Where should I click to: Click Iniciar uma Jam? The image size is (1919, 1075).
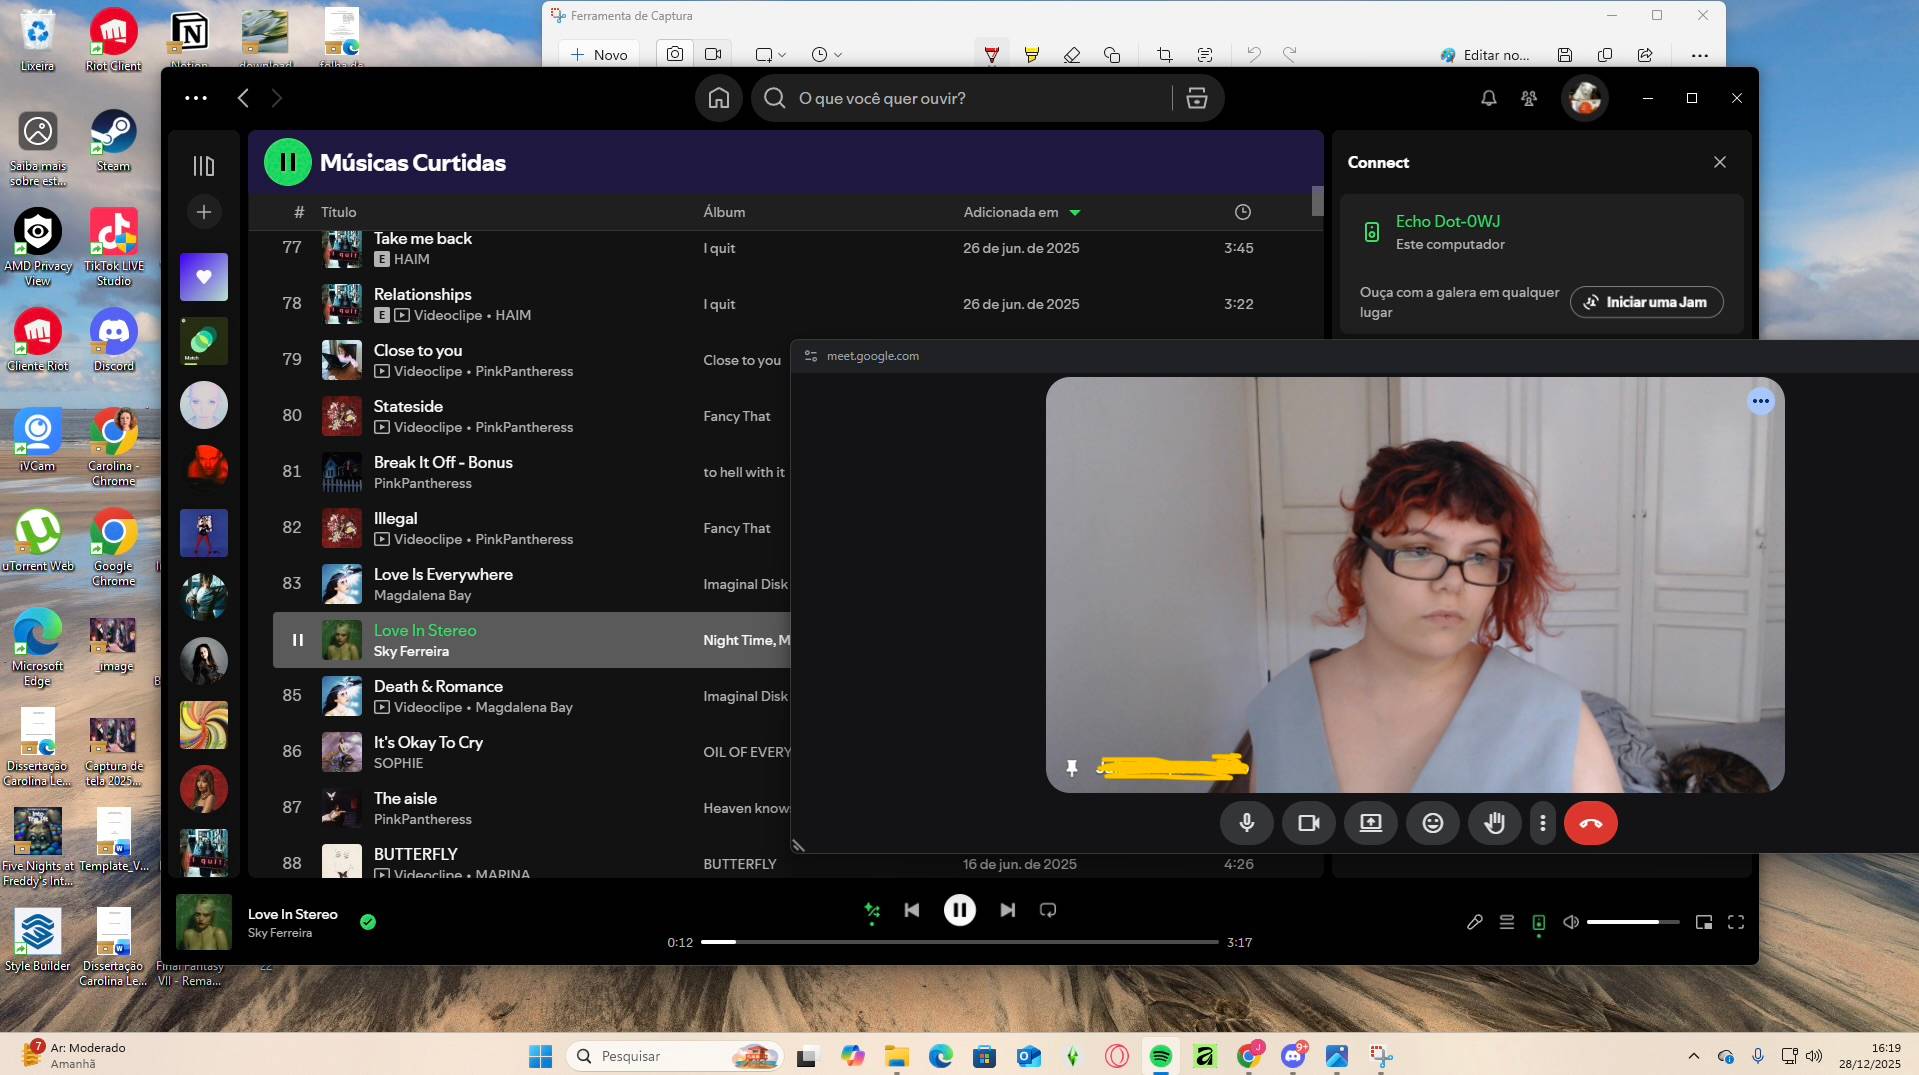coord(1646,302)
